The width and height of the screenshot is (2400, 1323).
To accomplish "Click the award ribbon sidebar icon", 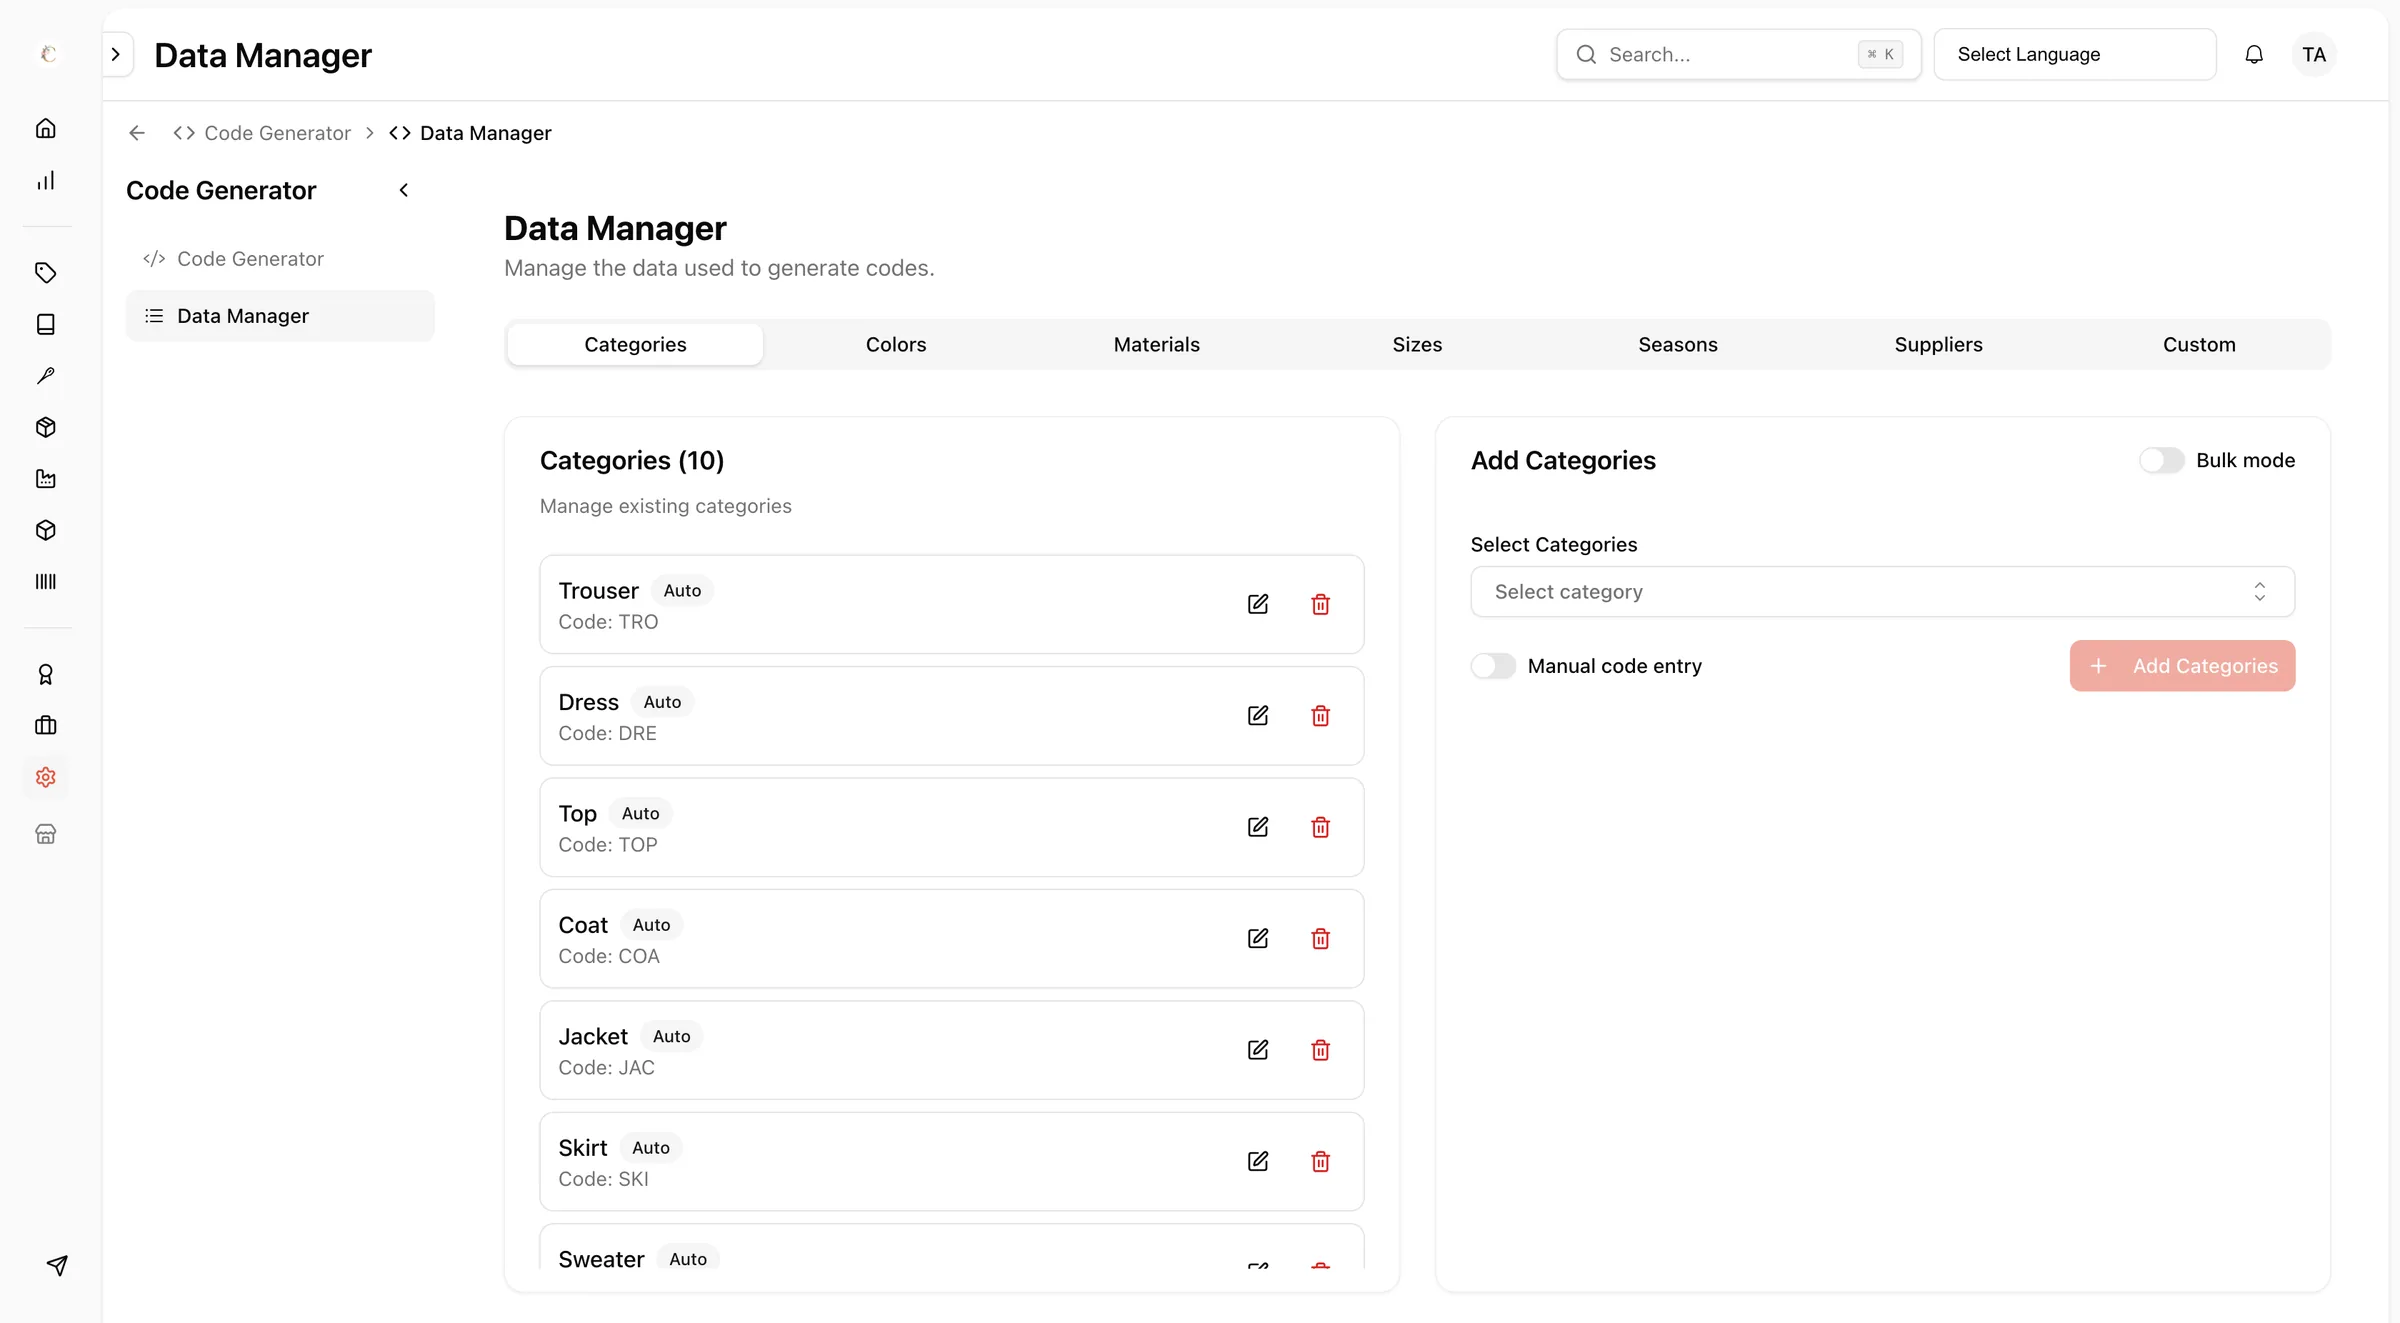I will [x=46, y=675].
